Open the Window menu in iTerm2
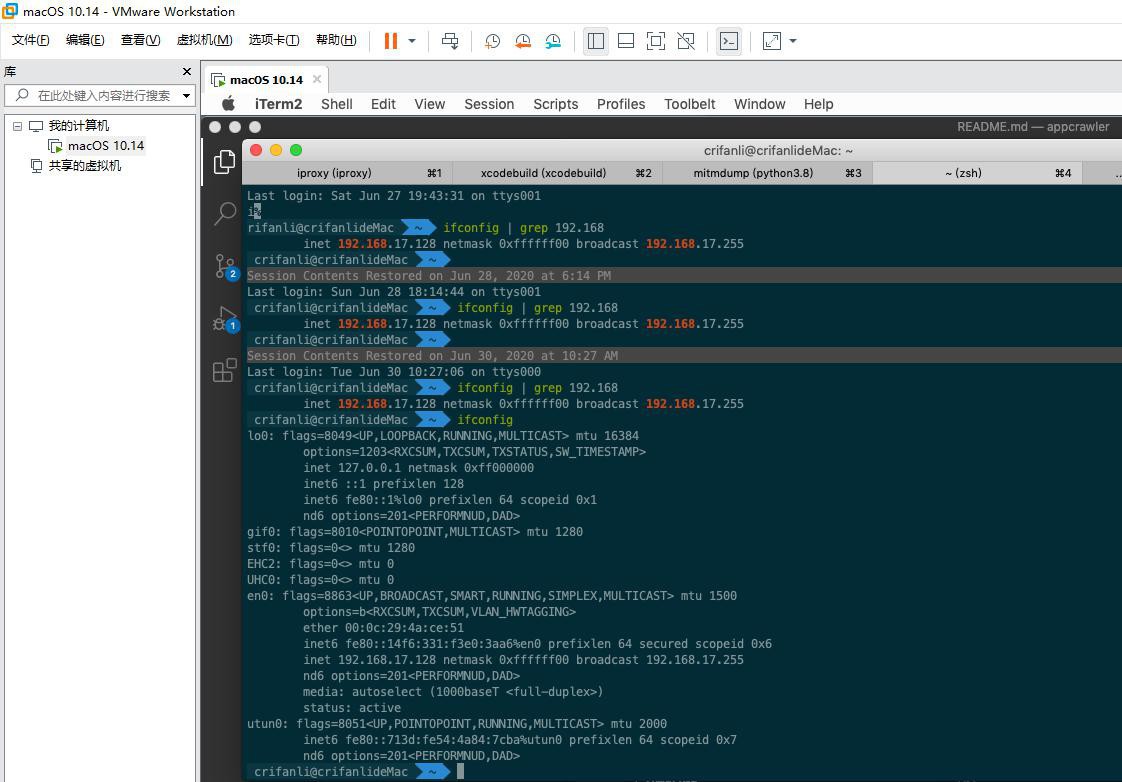The image size is (1122, 782). [759, 104]
